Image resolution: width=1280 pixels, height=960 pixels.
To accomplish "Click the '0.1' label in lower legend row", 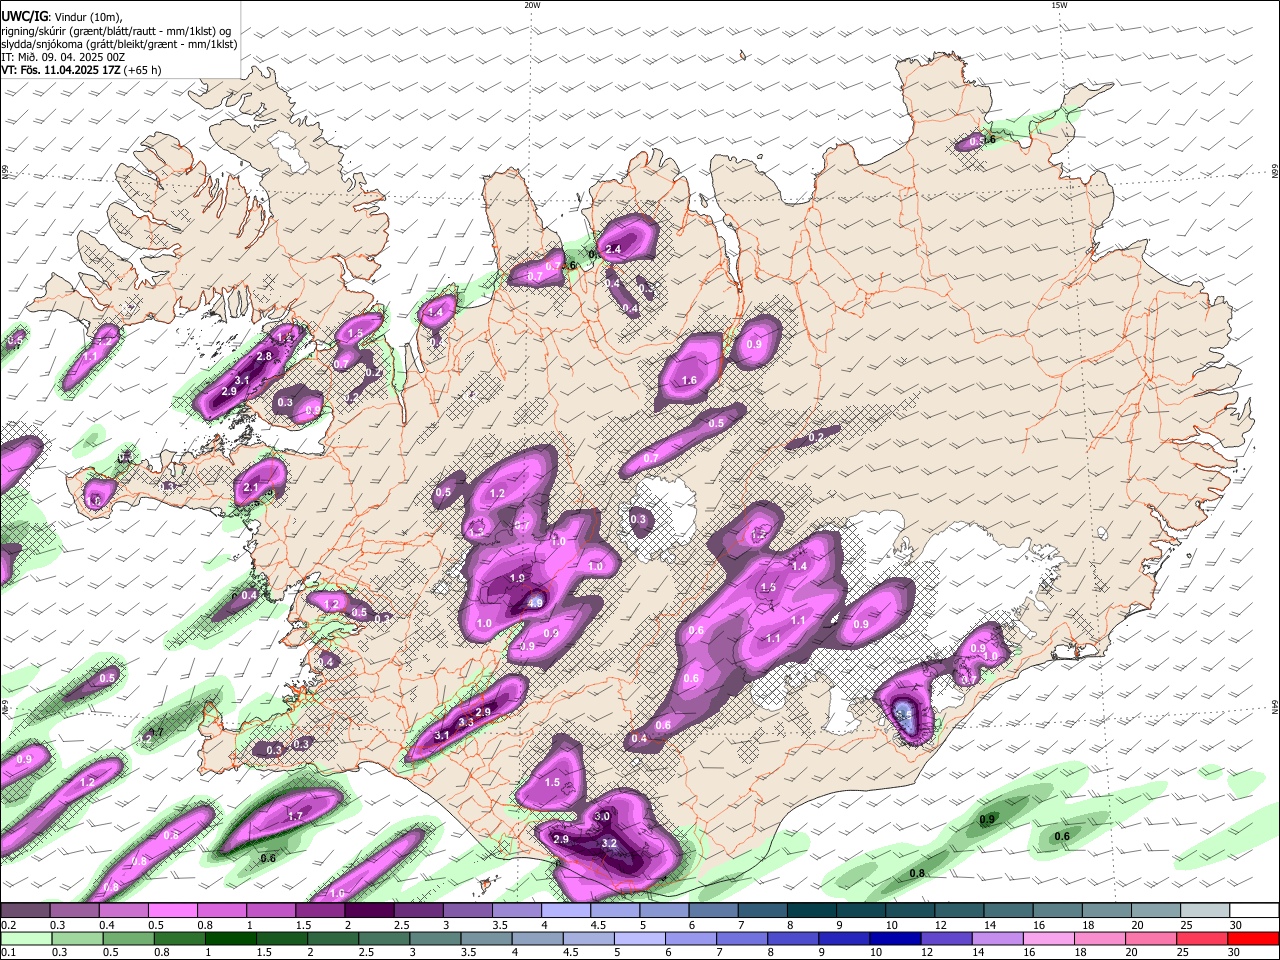I will tap(9, 953).
